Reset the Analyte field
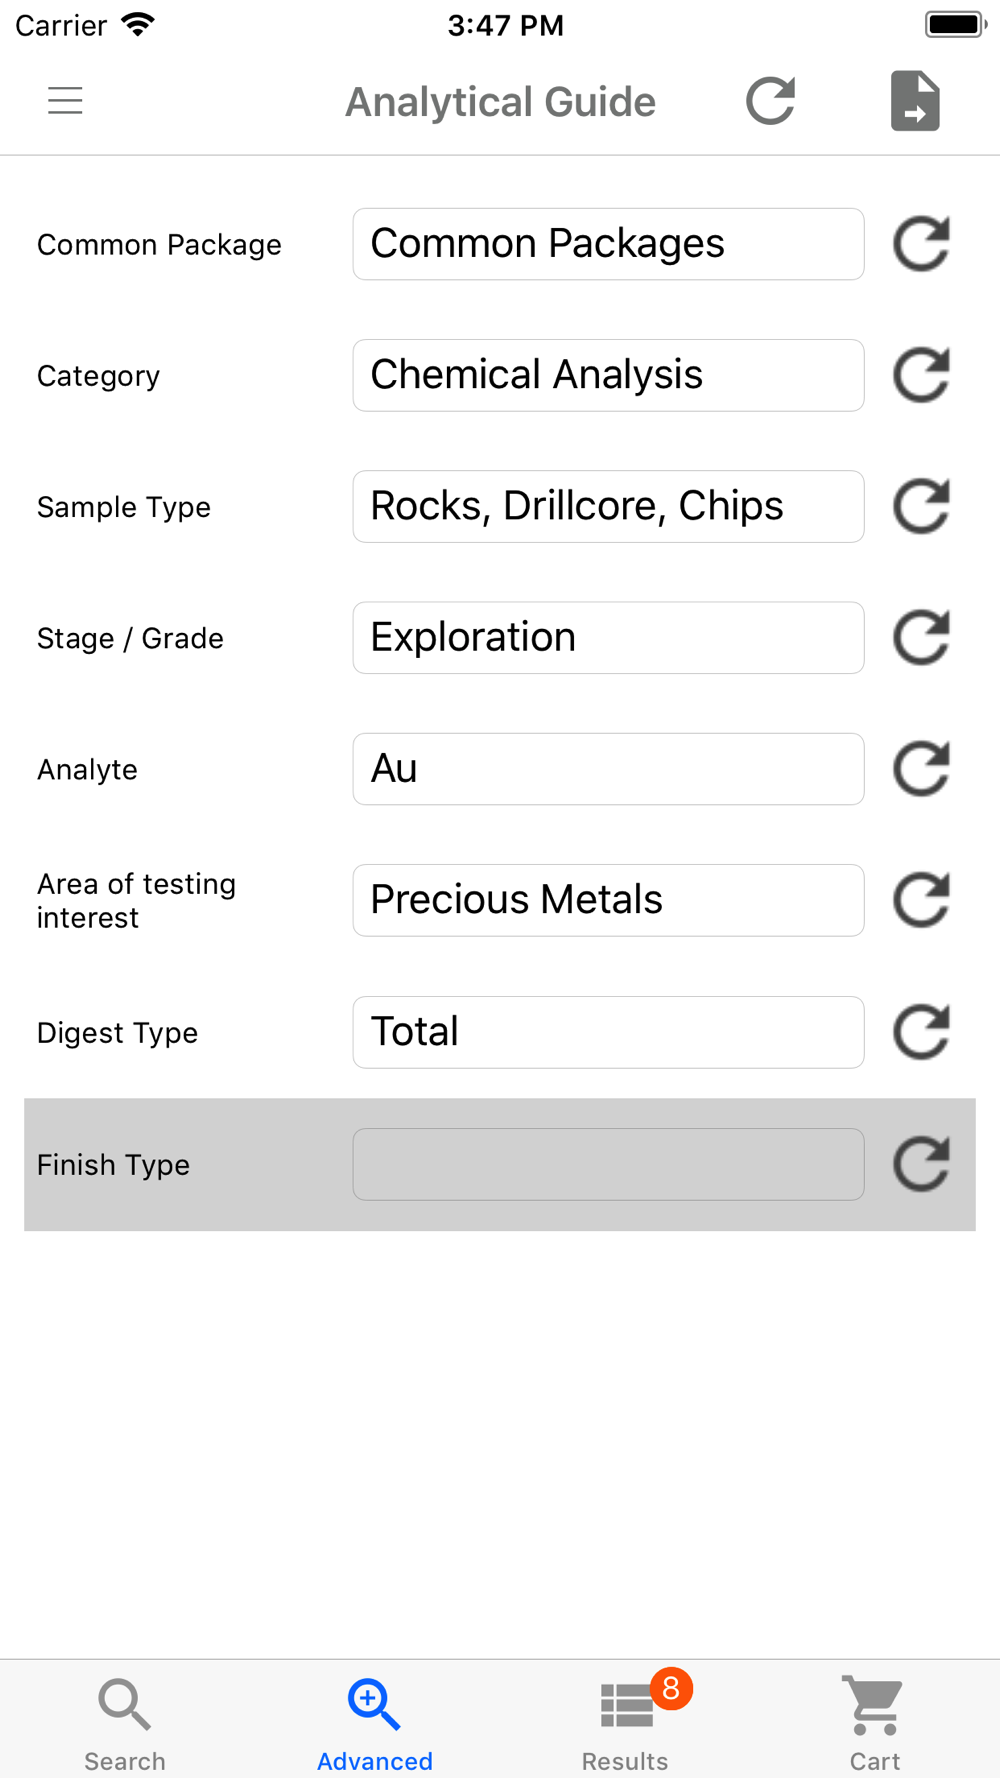This screenshot has width=1000, height=1778. [920, 769]
